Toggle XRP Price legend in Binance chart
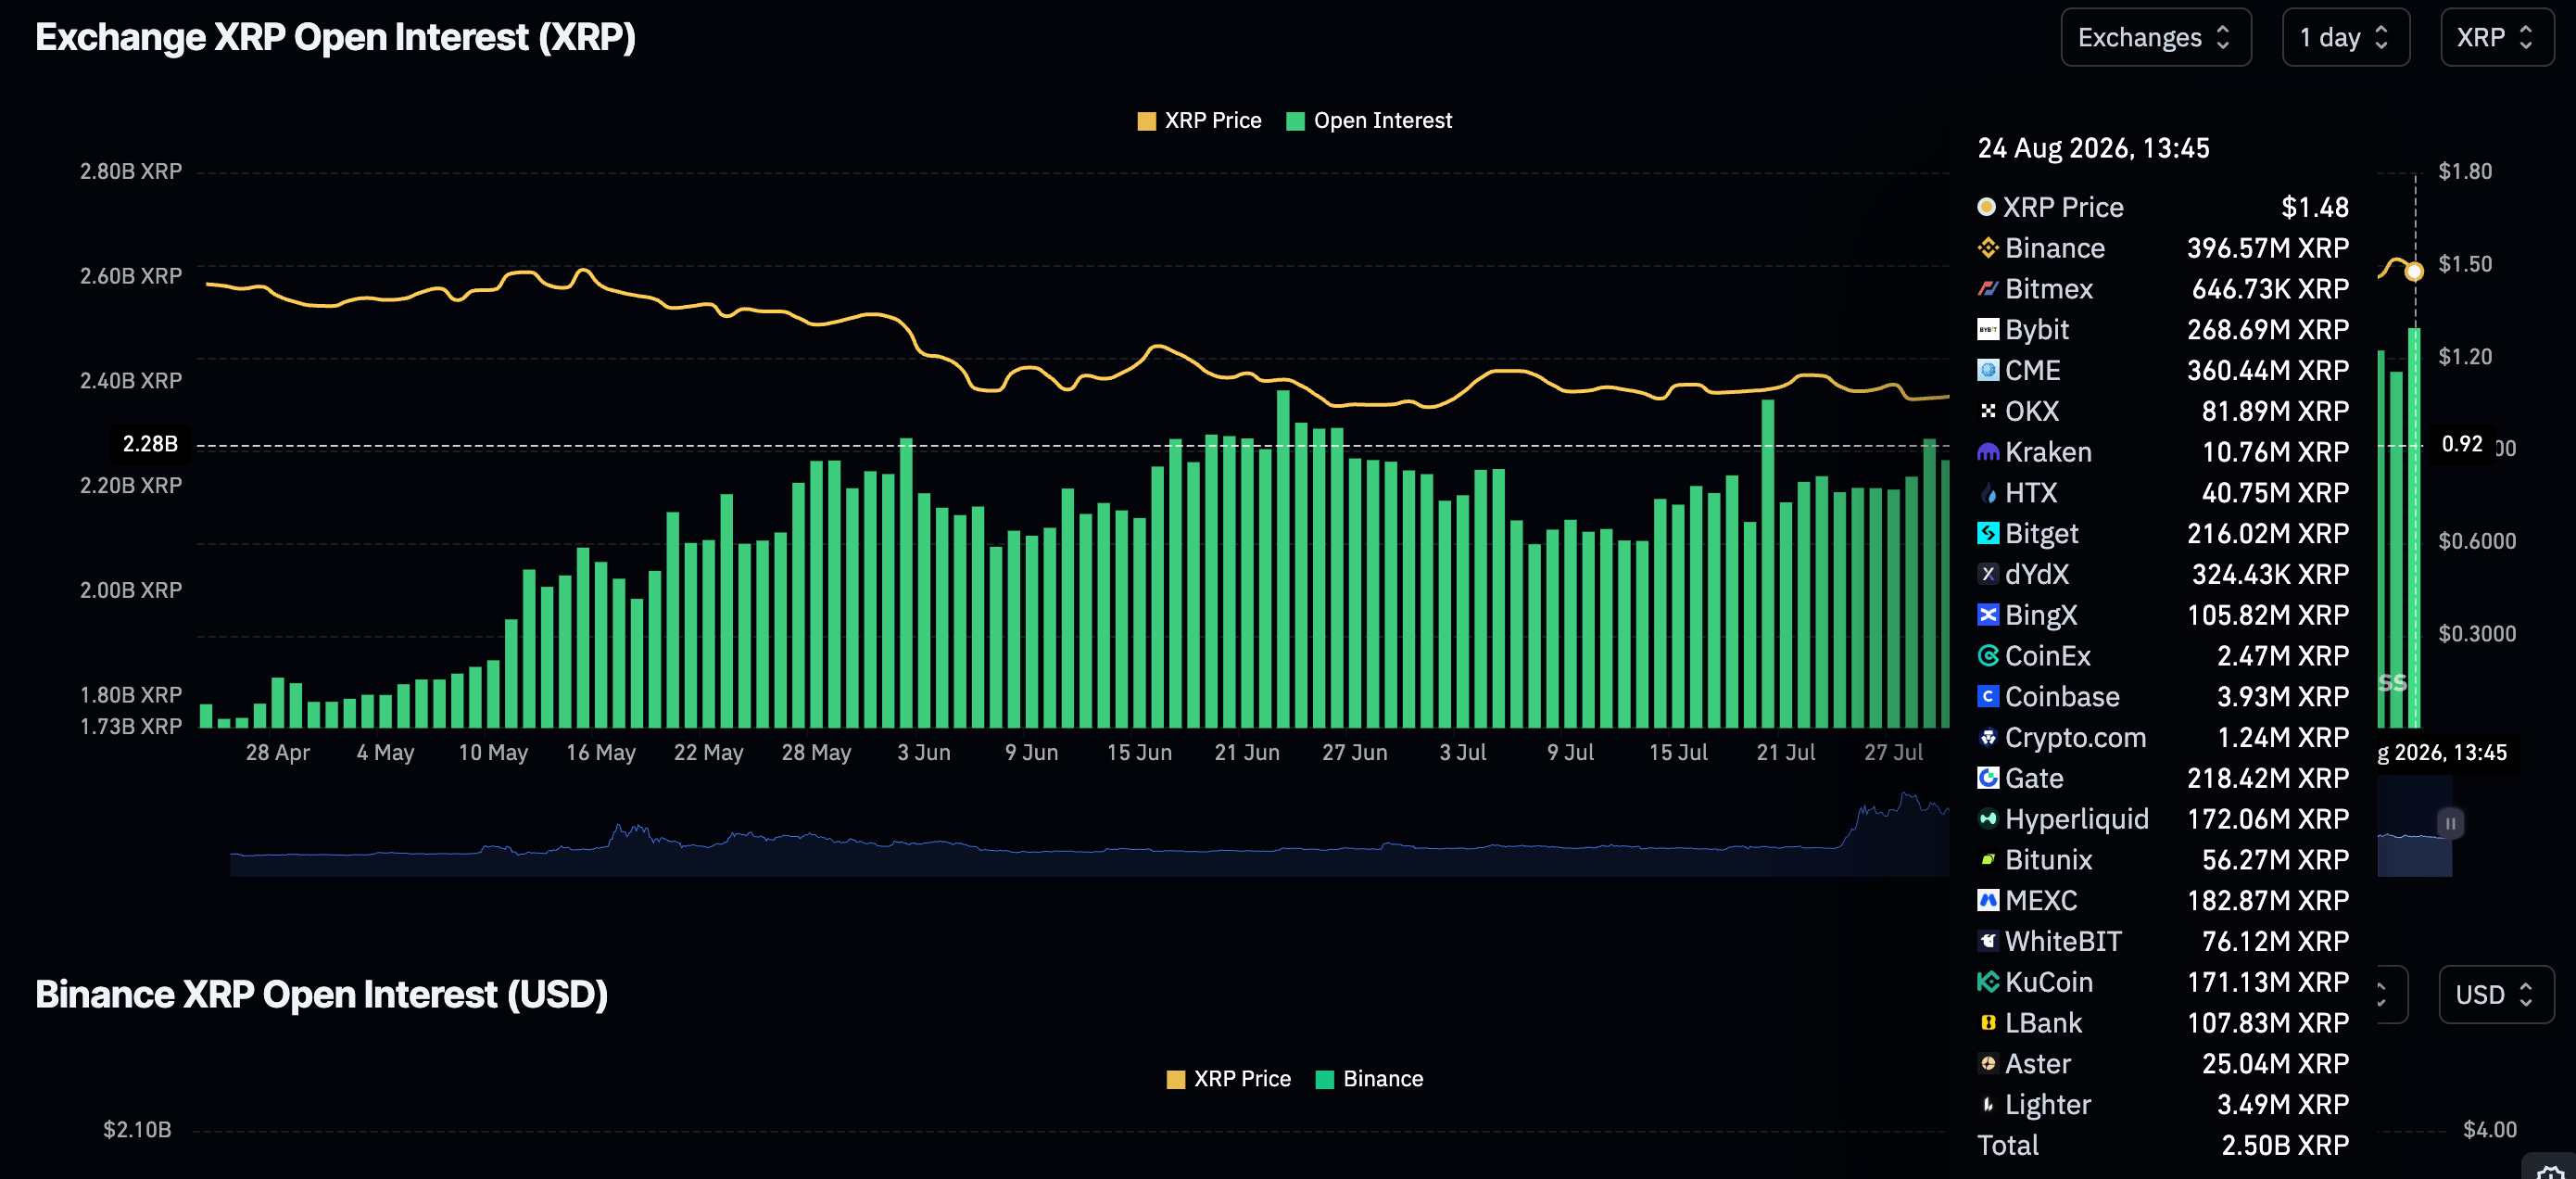 tap(1228, 1079)
